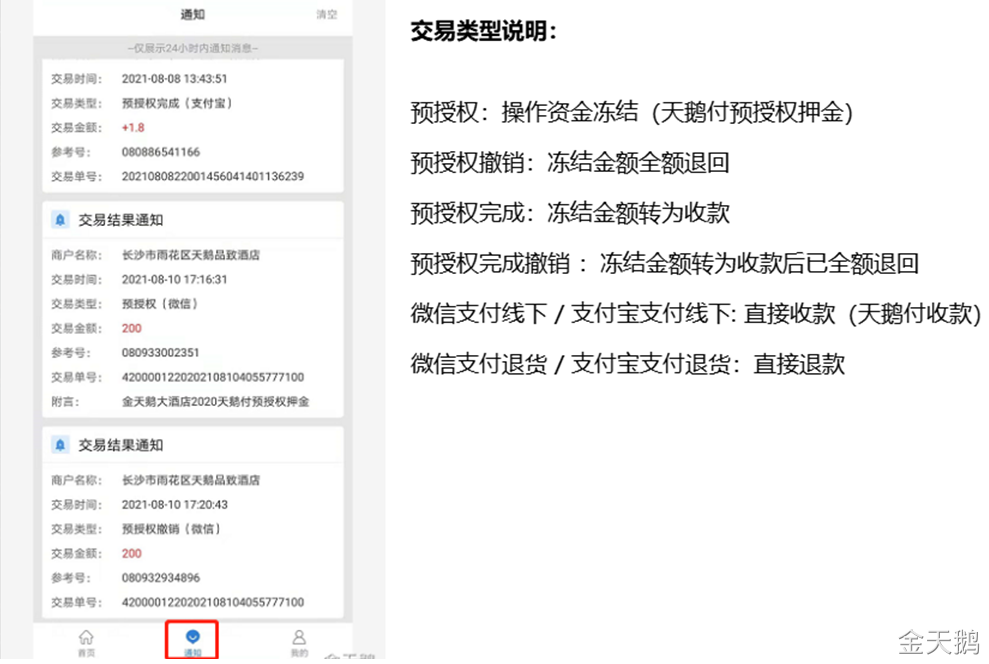Click the 预授权：操作资金冻结 explanation line
Viewport: 989px width, 664px height.
coord(632,112)
